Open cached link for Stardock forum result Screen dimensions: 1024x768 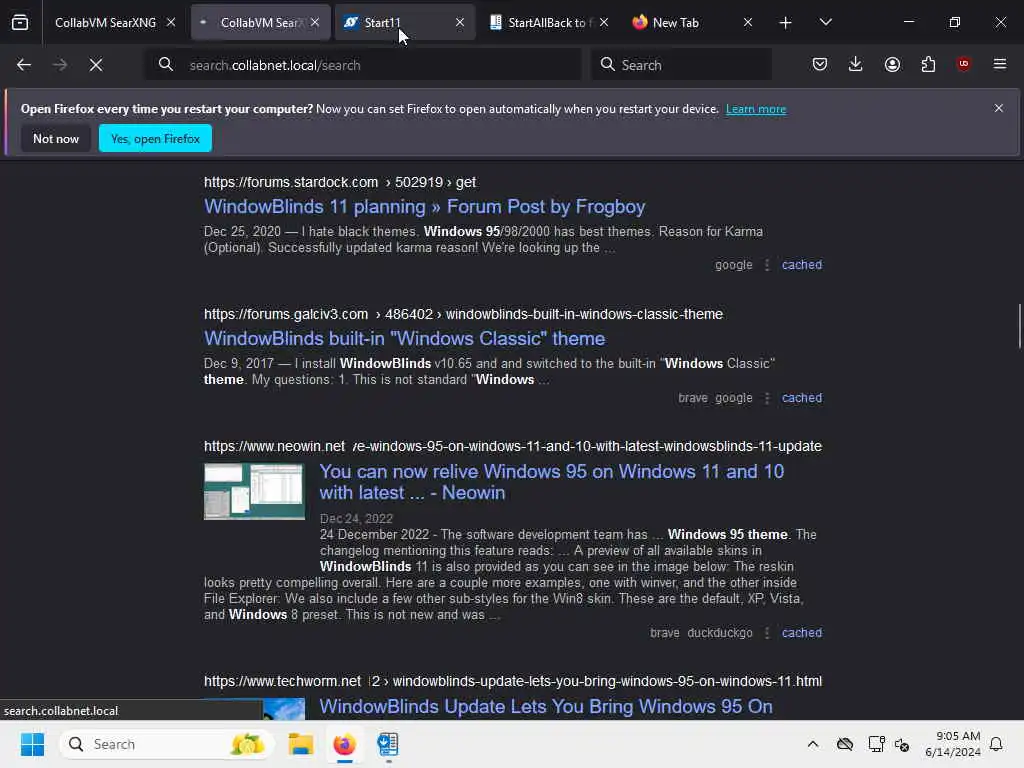[802, 264]
